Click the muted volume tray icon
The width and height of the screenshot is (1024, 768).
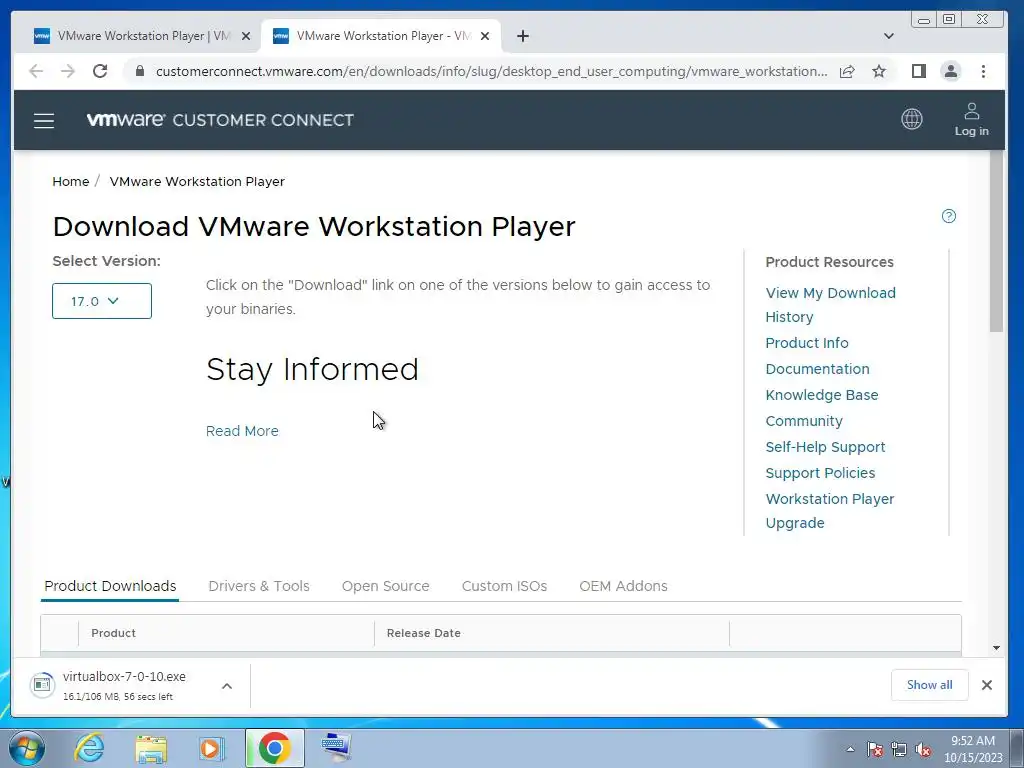click(923, 749)
